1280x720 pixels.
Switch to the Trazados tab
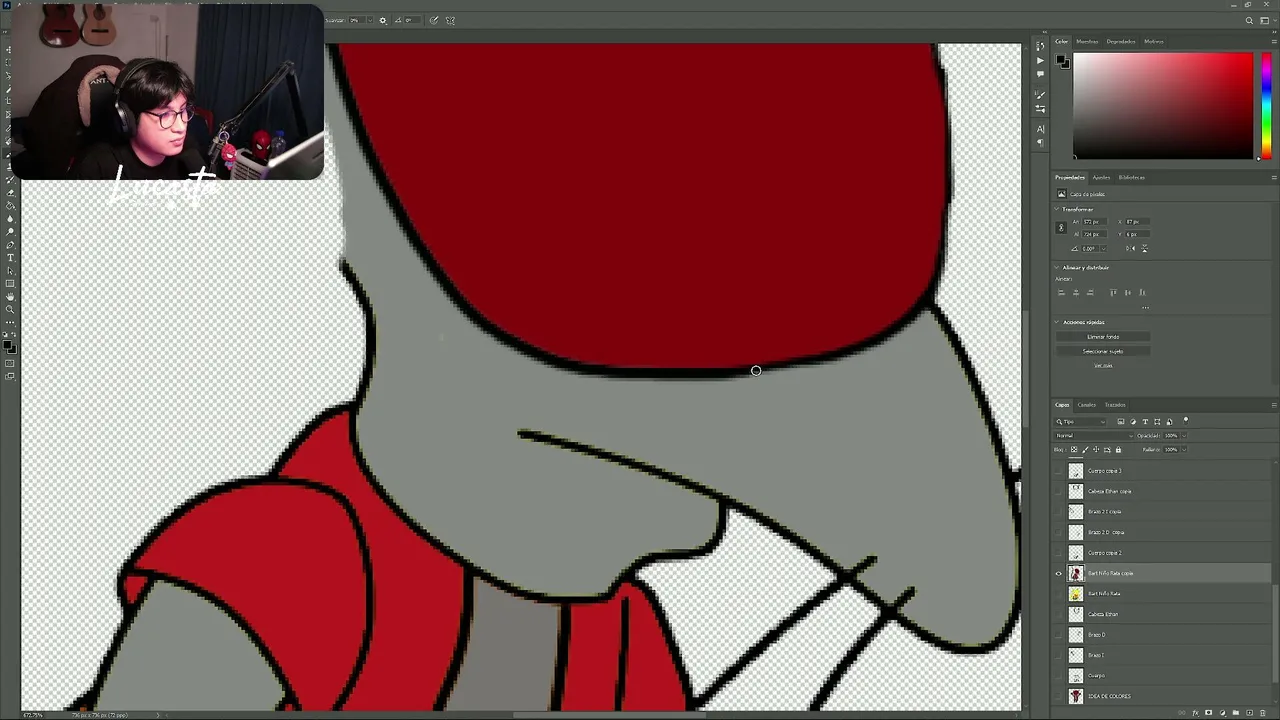(1115, 405)
